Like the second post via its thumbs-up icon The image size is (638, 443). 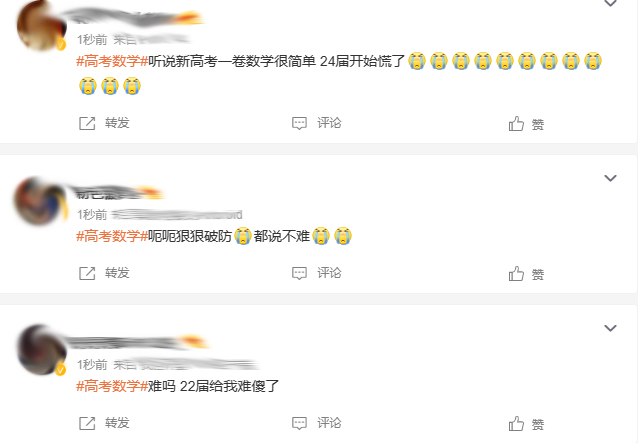click(516, 273)
